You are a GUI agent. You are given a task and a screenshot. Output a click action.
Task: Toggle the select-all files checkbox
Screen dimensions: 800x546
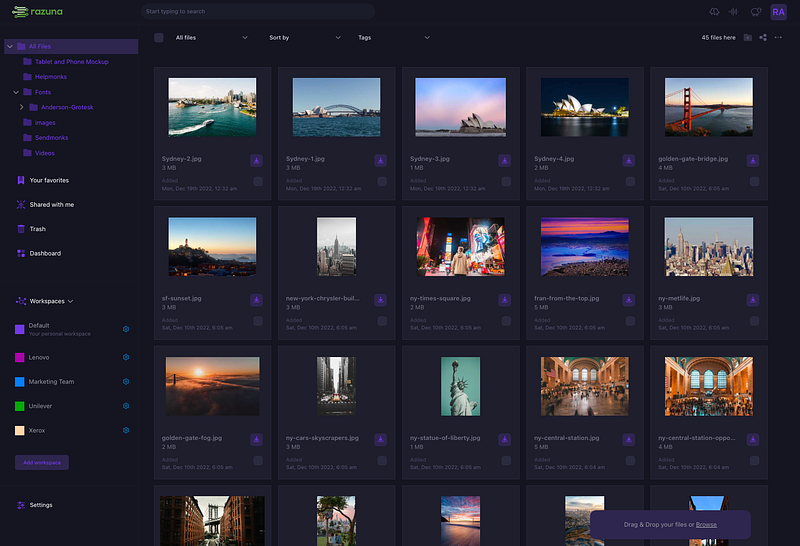[159, 38]
